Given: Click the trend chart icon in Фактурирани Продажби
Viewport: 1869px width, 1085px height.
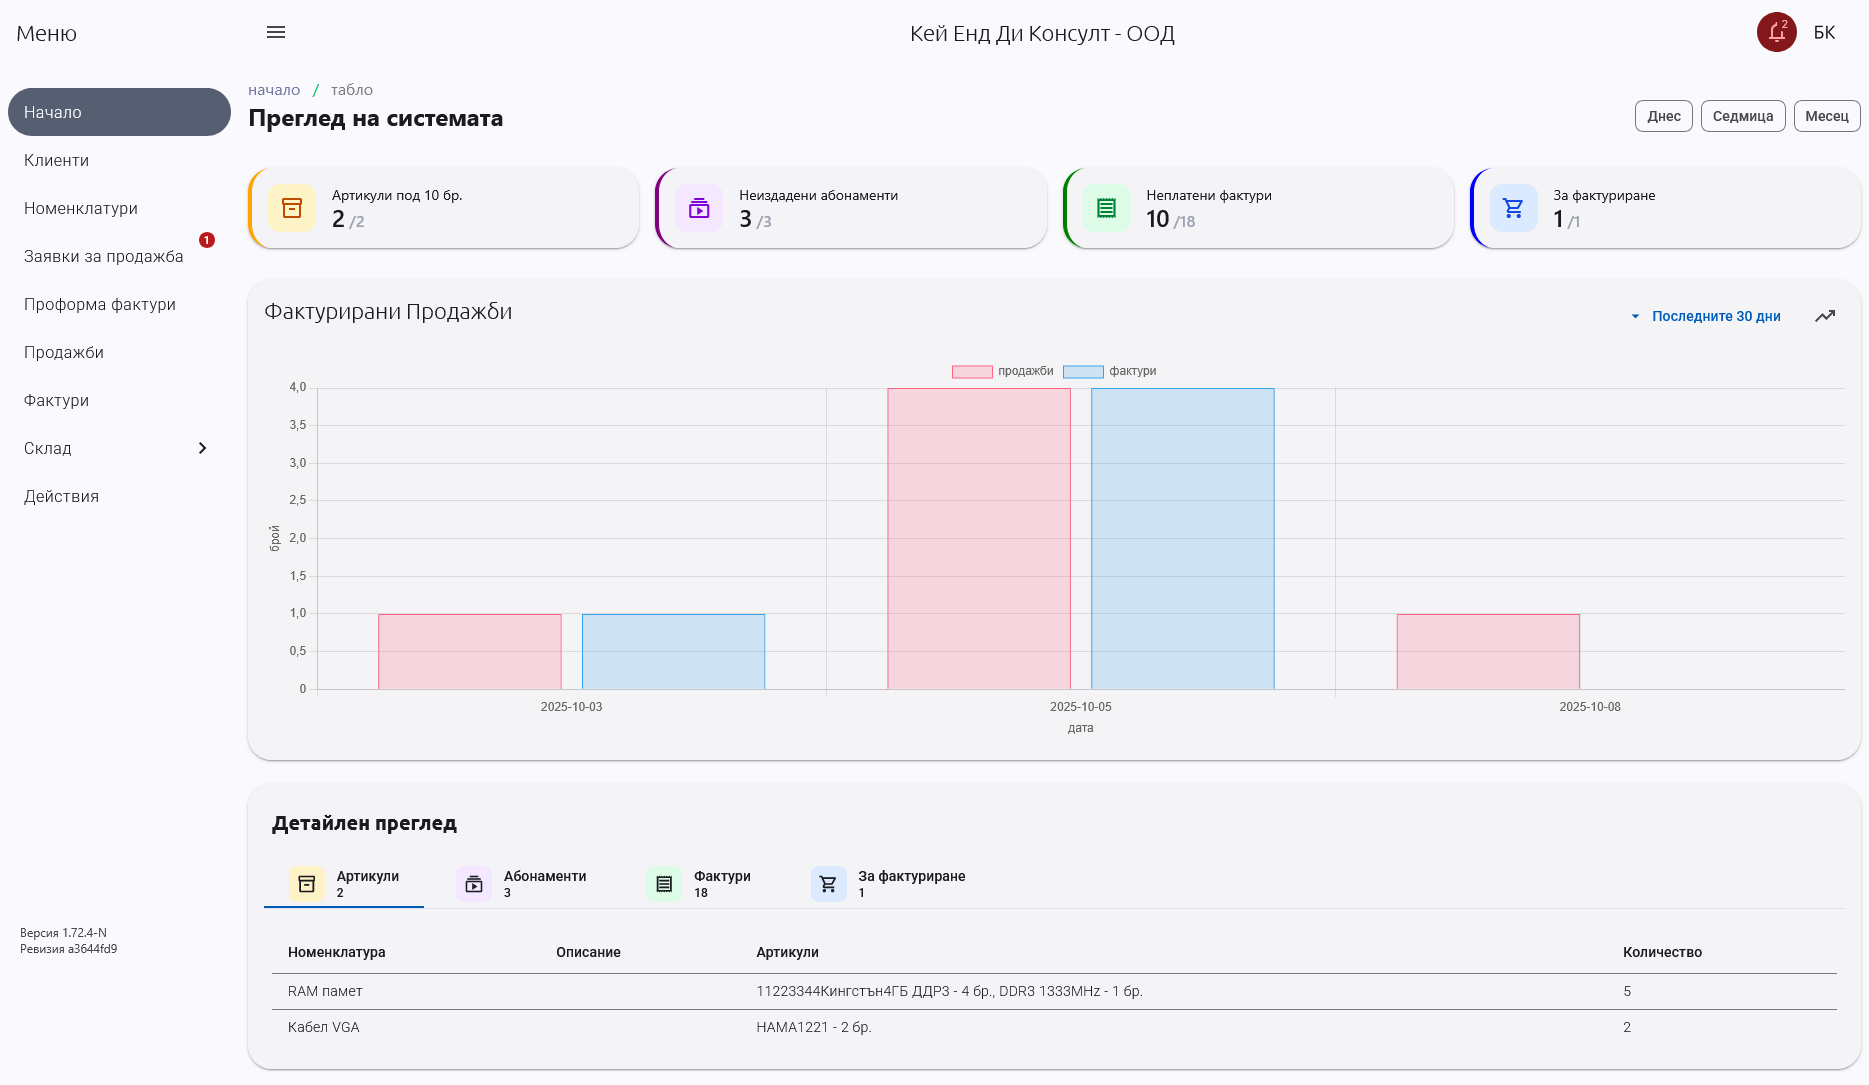Looking at the screenshot, I should (x=1826, y=315).
